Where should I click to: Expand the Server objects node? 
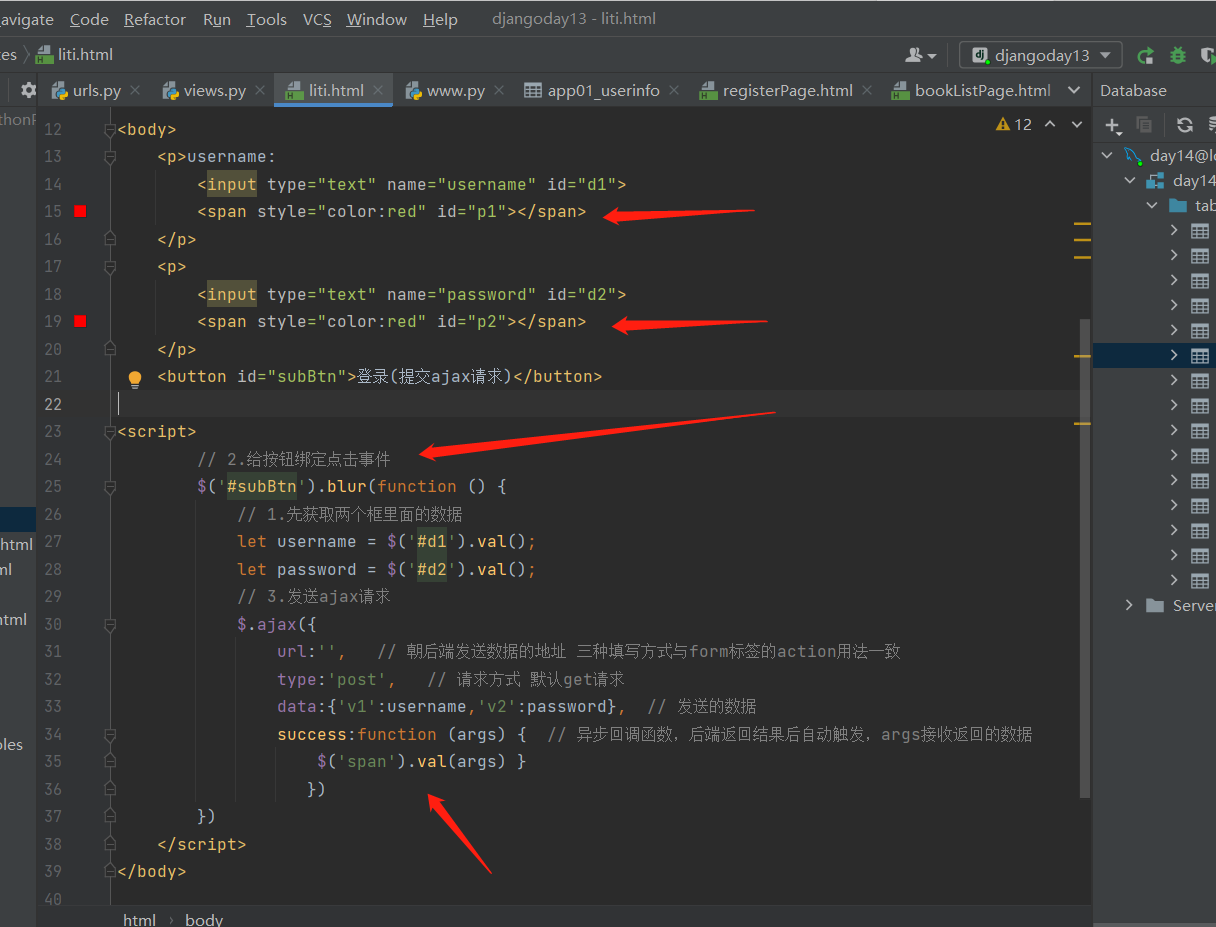coord(1130,605)
